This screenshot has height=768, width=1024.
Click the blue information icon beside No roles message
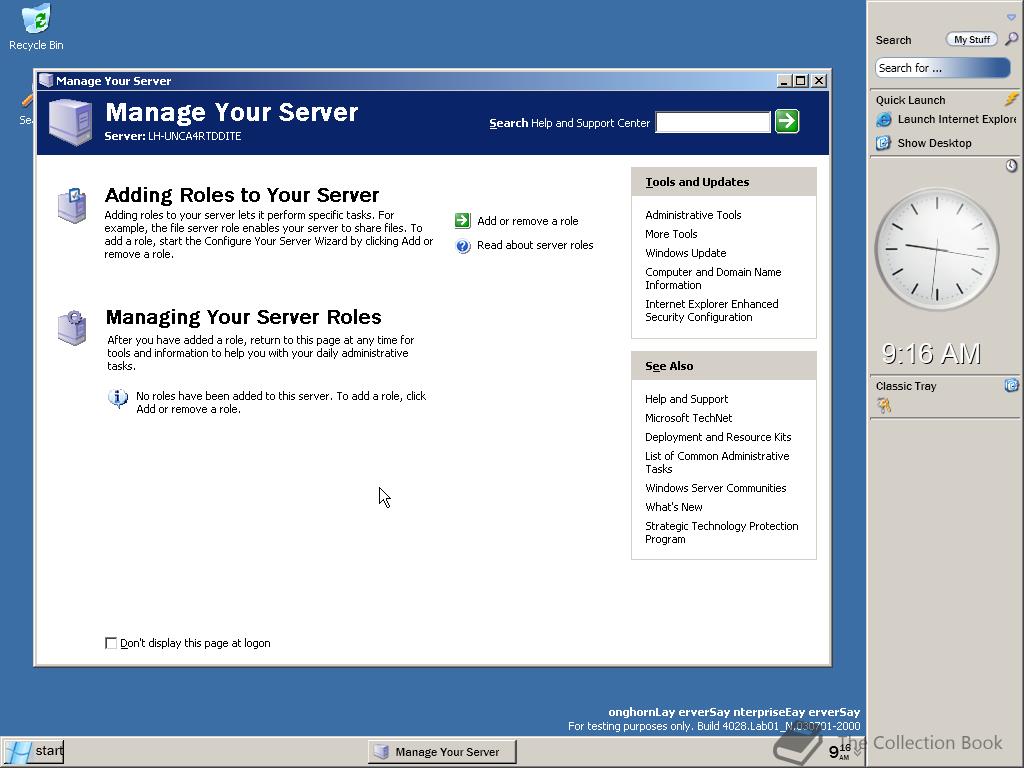tap(118, 397)
